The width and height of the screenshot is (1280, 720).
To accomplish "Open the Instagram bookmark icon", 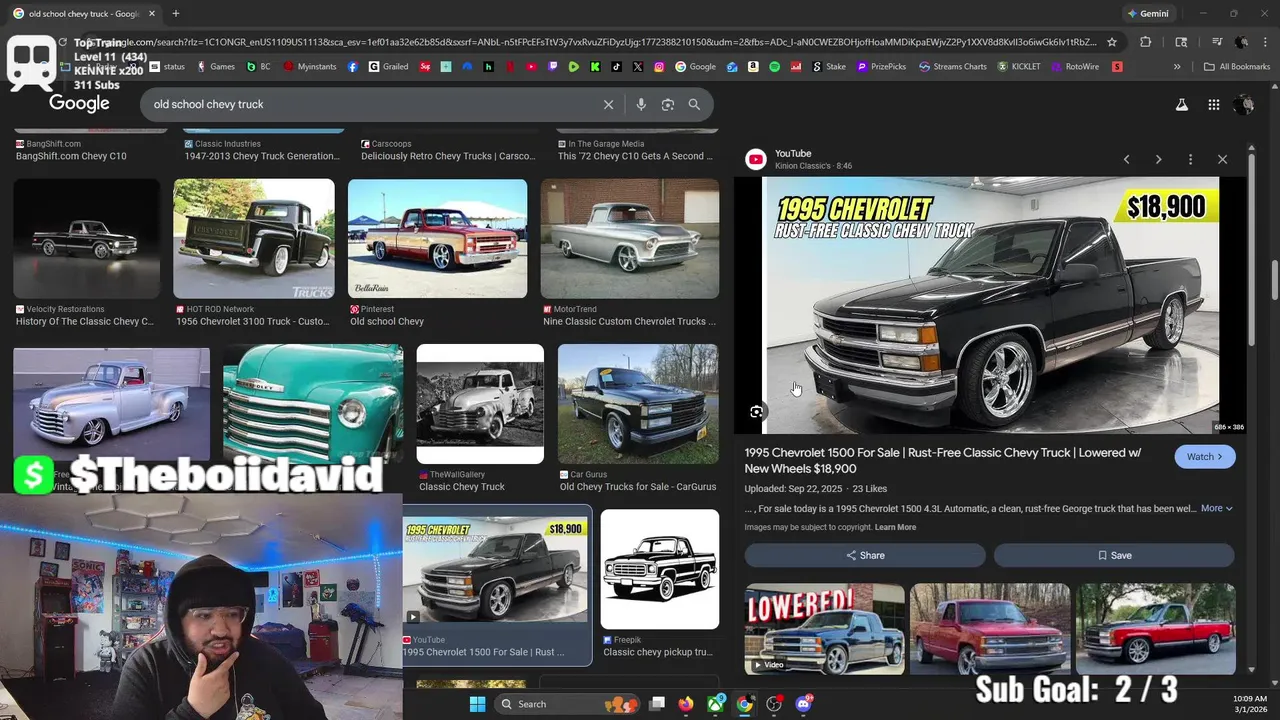I will [660, 67].
